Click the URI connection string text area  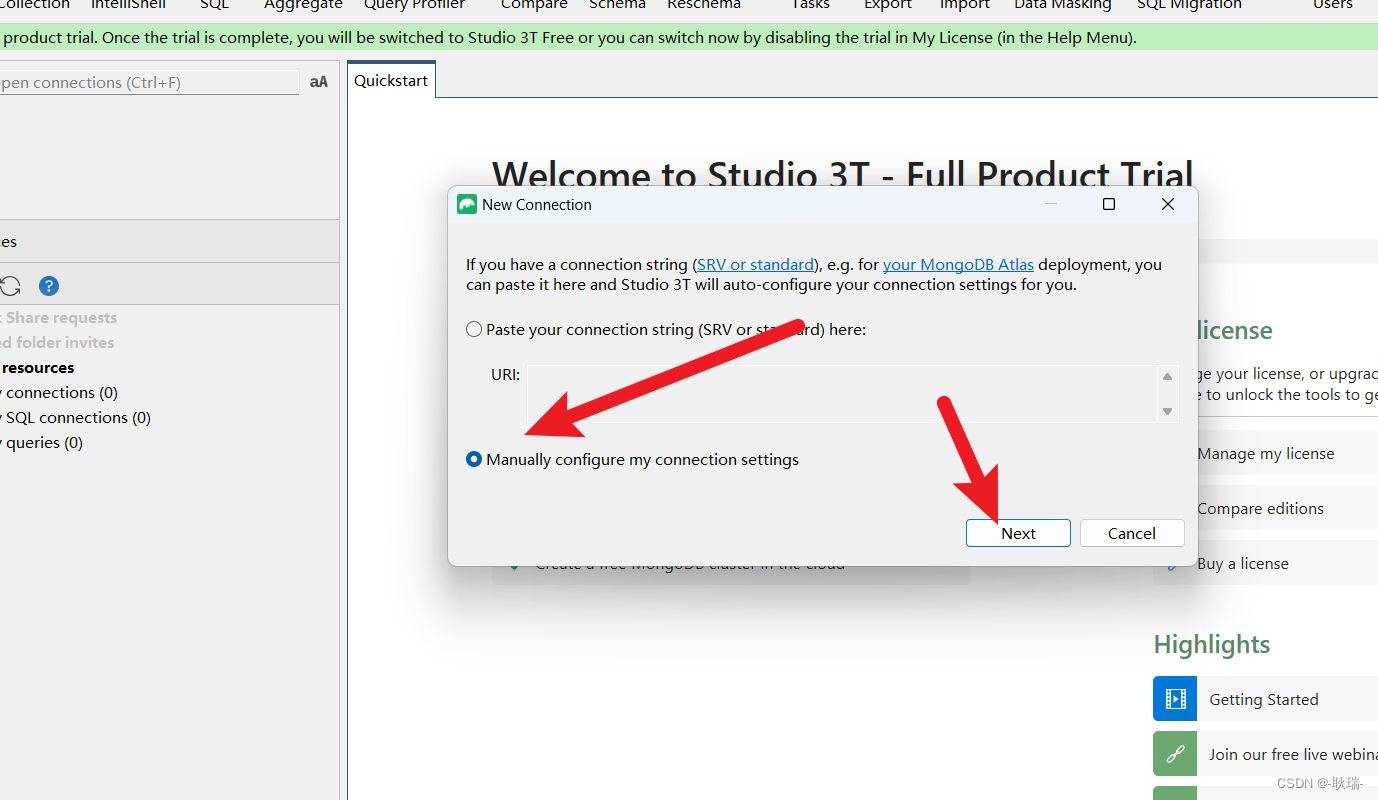click(842, 393)
